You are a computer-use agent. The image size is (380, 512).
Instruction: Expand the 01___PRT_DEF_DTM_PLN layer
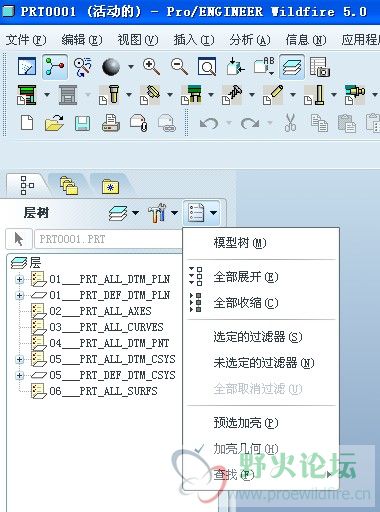click(19, 295)
